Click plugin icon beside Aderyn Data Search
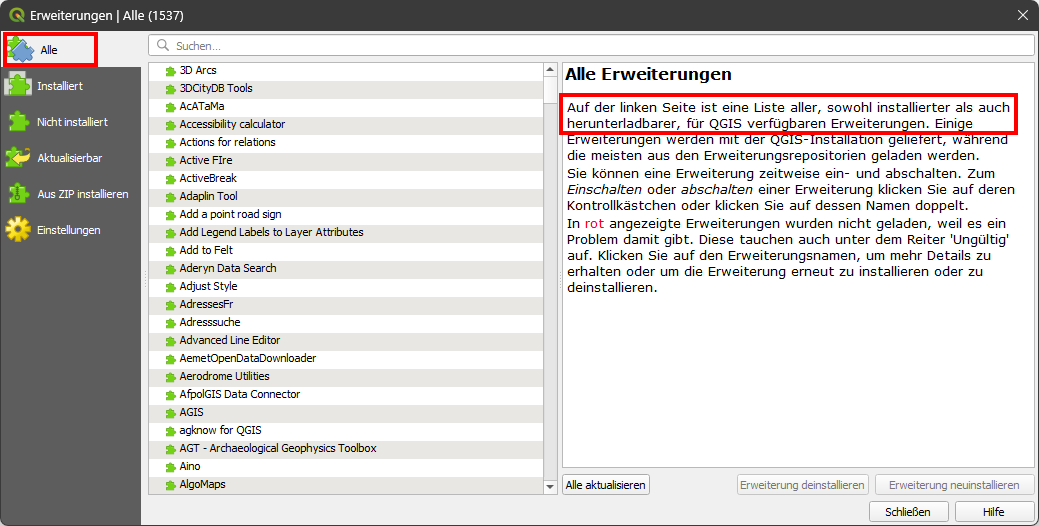The width and height of the screenshot is (1039, 526). coord(170,269)
